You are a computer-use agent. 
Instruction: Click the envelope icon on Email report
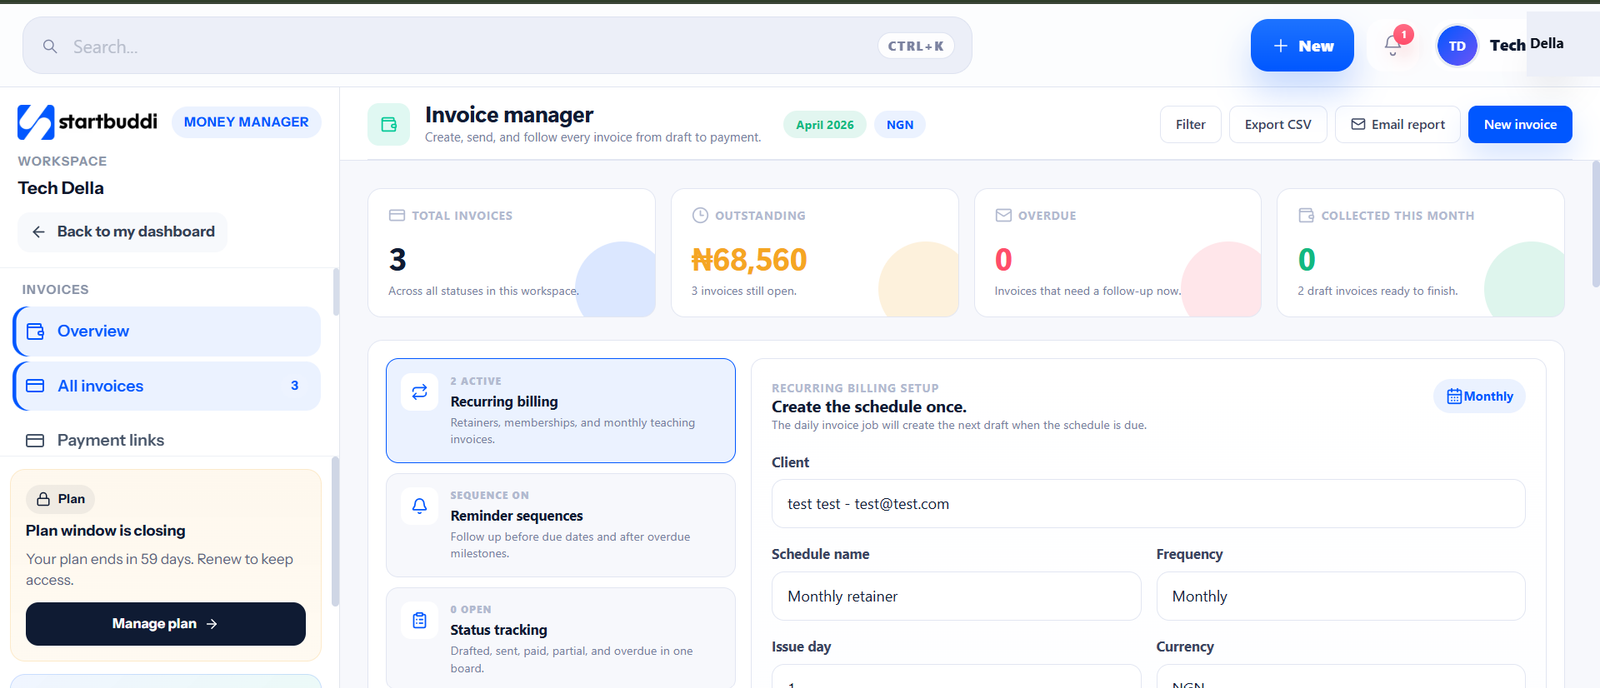click(1358, 124)
